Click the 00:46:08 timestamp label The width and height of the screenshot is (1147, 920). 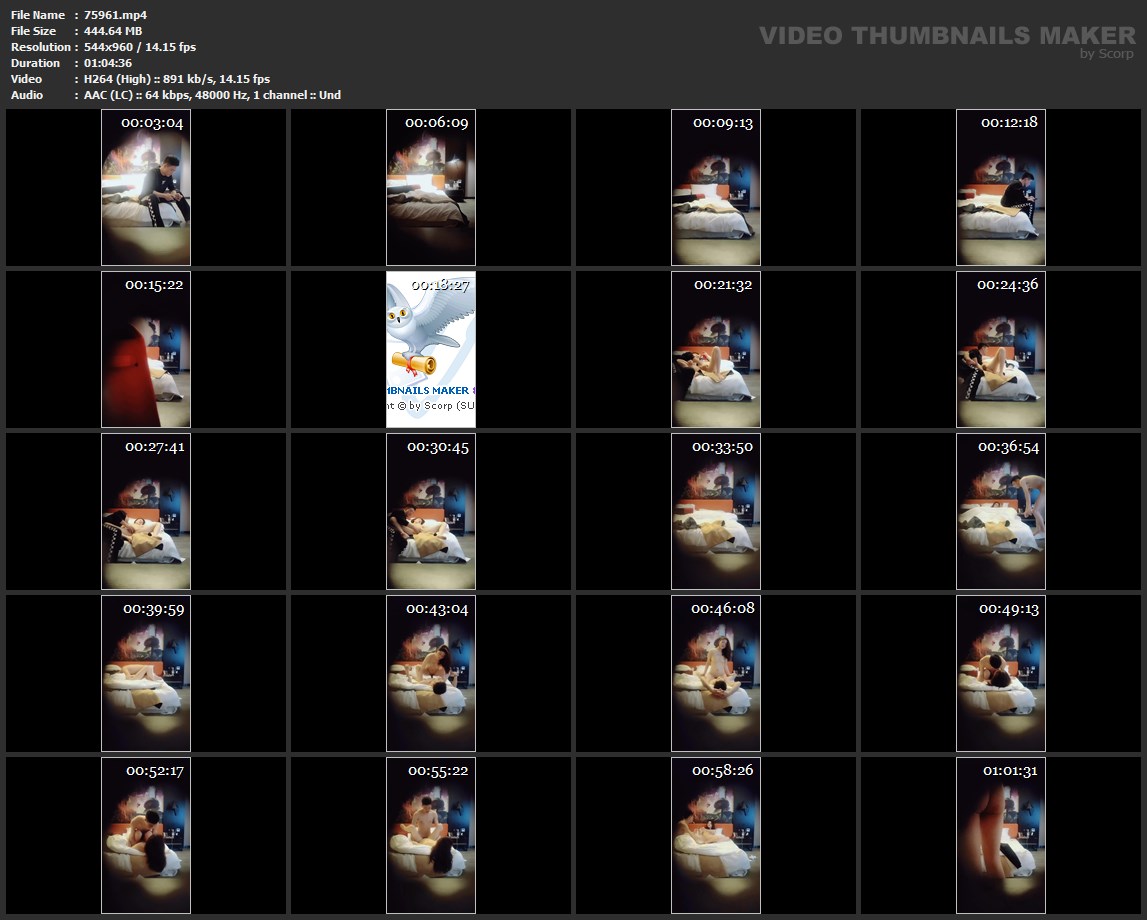[723, 609]
